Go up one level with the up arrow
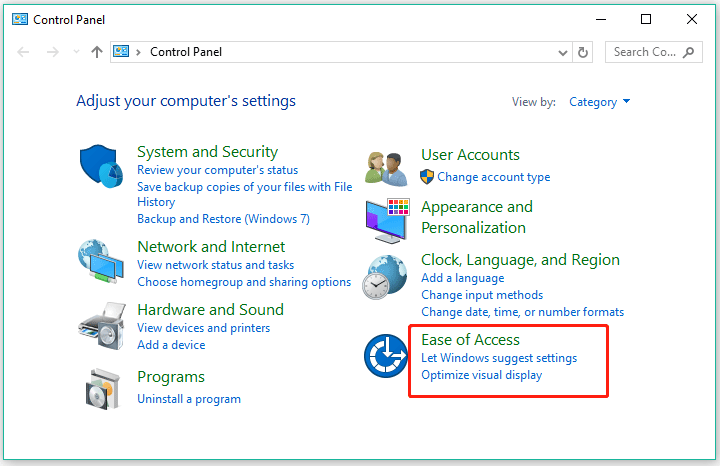 [96, 52]
